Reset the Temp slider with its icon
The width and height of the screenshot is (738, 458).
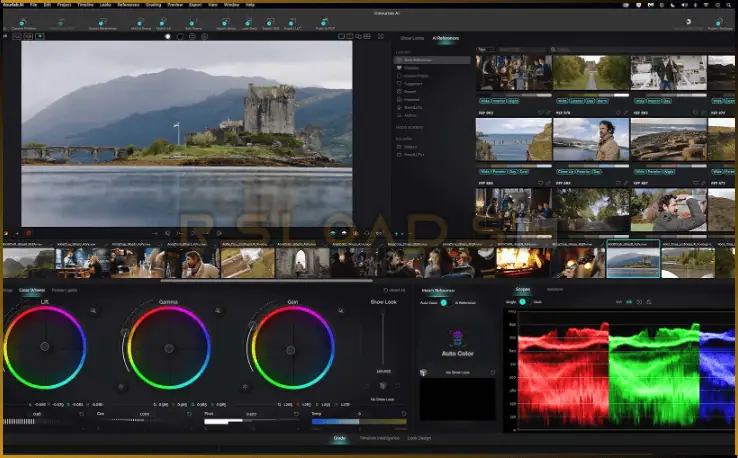click(403, 414)
